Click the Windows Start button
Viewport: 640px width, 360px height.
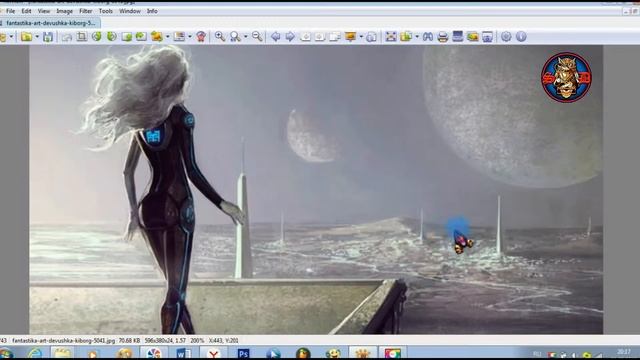[x=6, y=353]
